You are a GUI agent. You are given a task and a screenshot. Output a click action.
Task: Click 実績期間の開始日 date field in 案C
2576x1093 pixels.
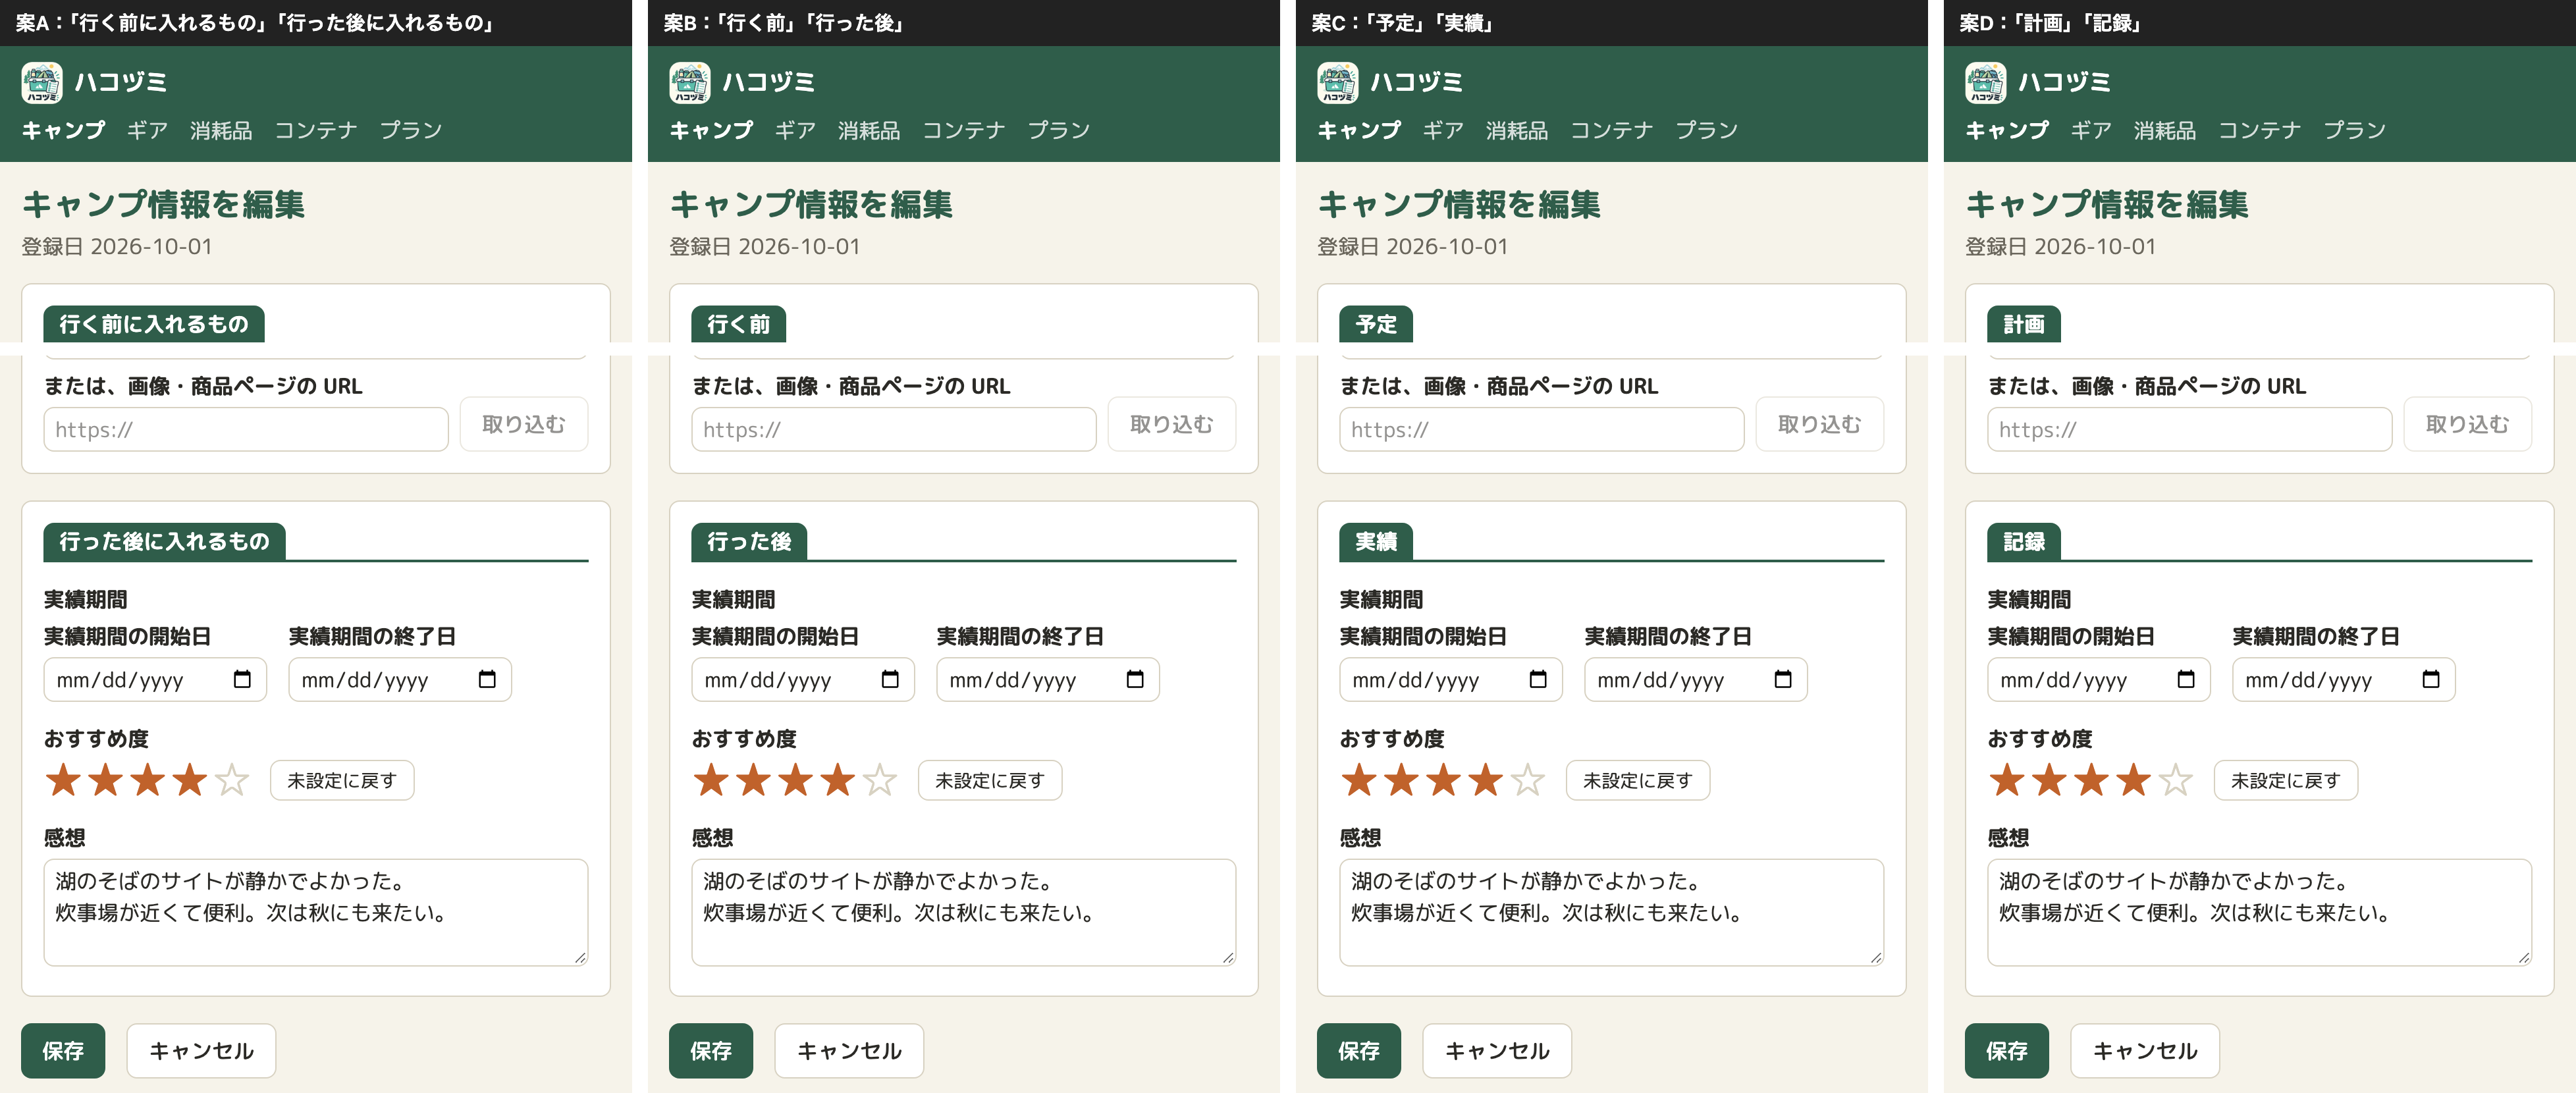click(x=1451, y=680)
